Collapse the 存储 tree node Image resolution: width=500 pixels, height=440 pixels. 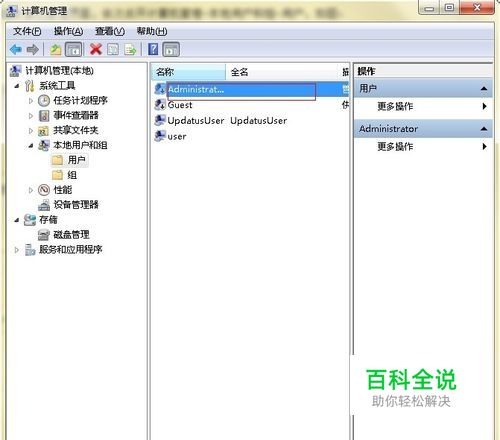[x=17, y=220]
